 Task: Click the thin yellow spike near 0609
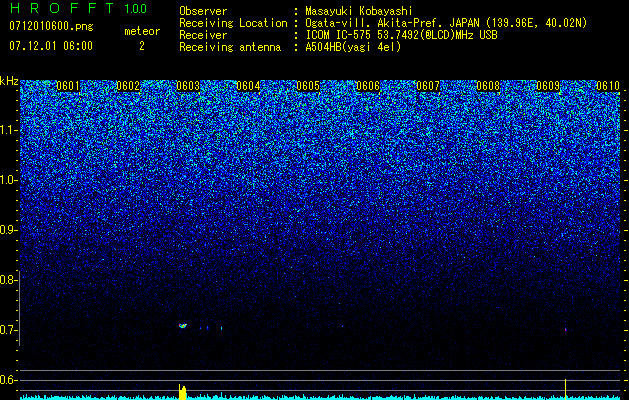pos(565,389)
